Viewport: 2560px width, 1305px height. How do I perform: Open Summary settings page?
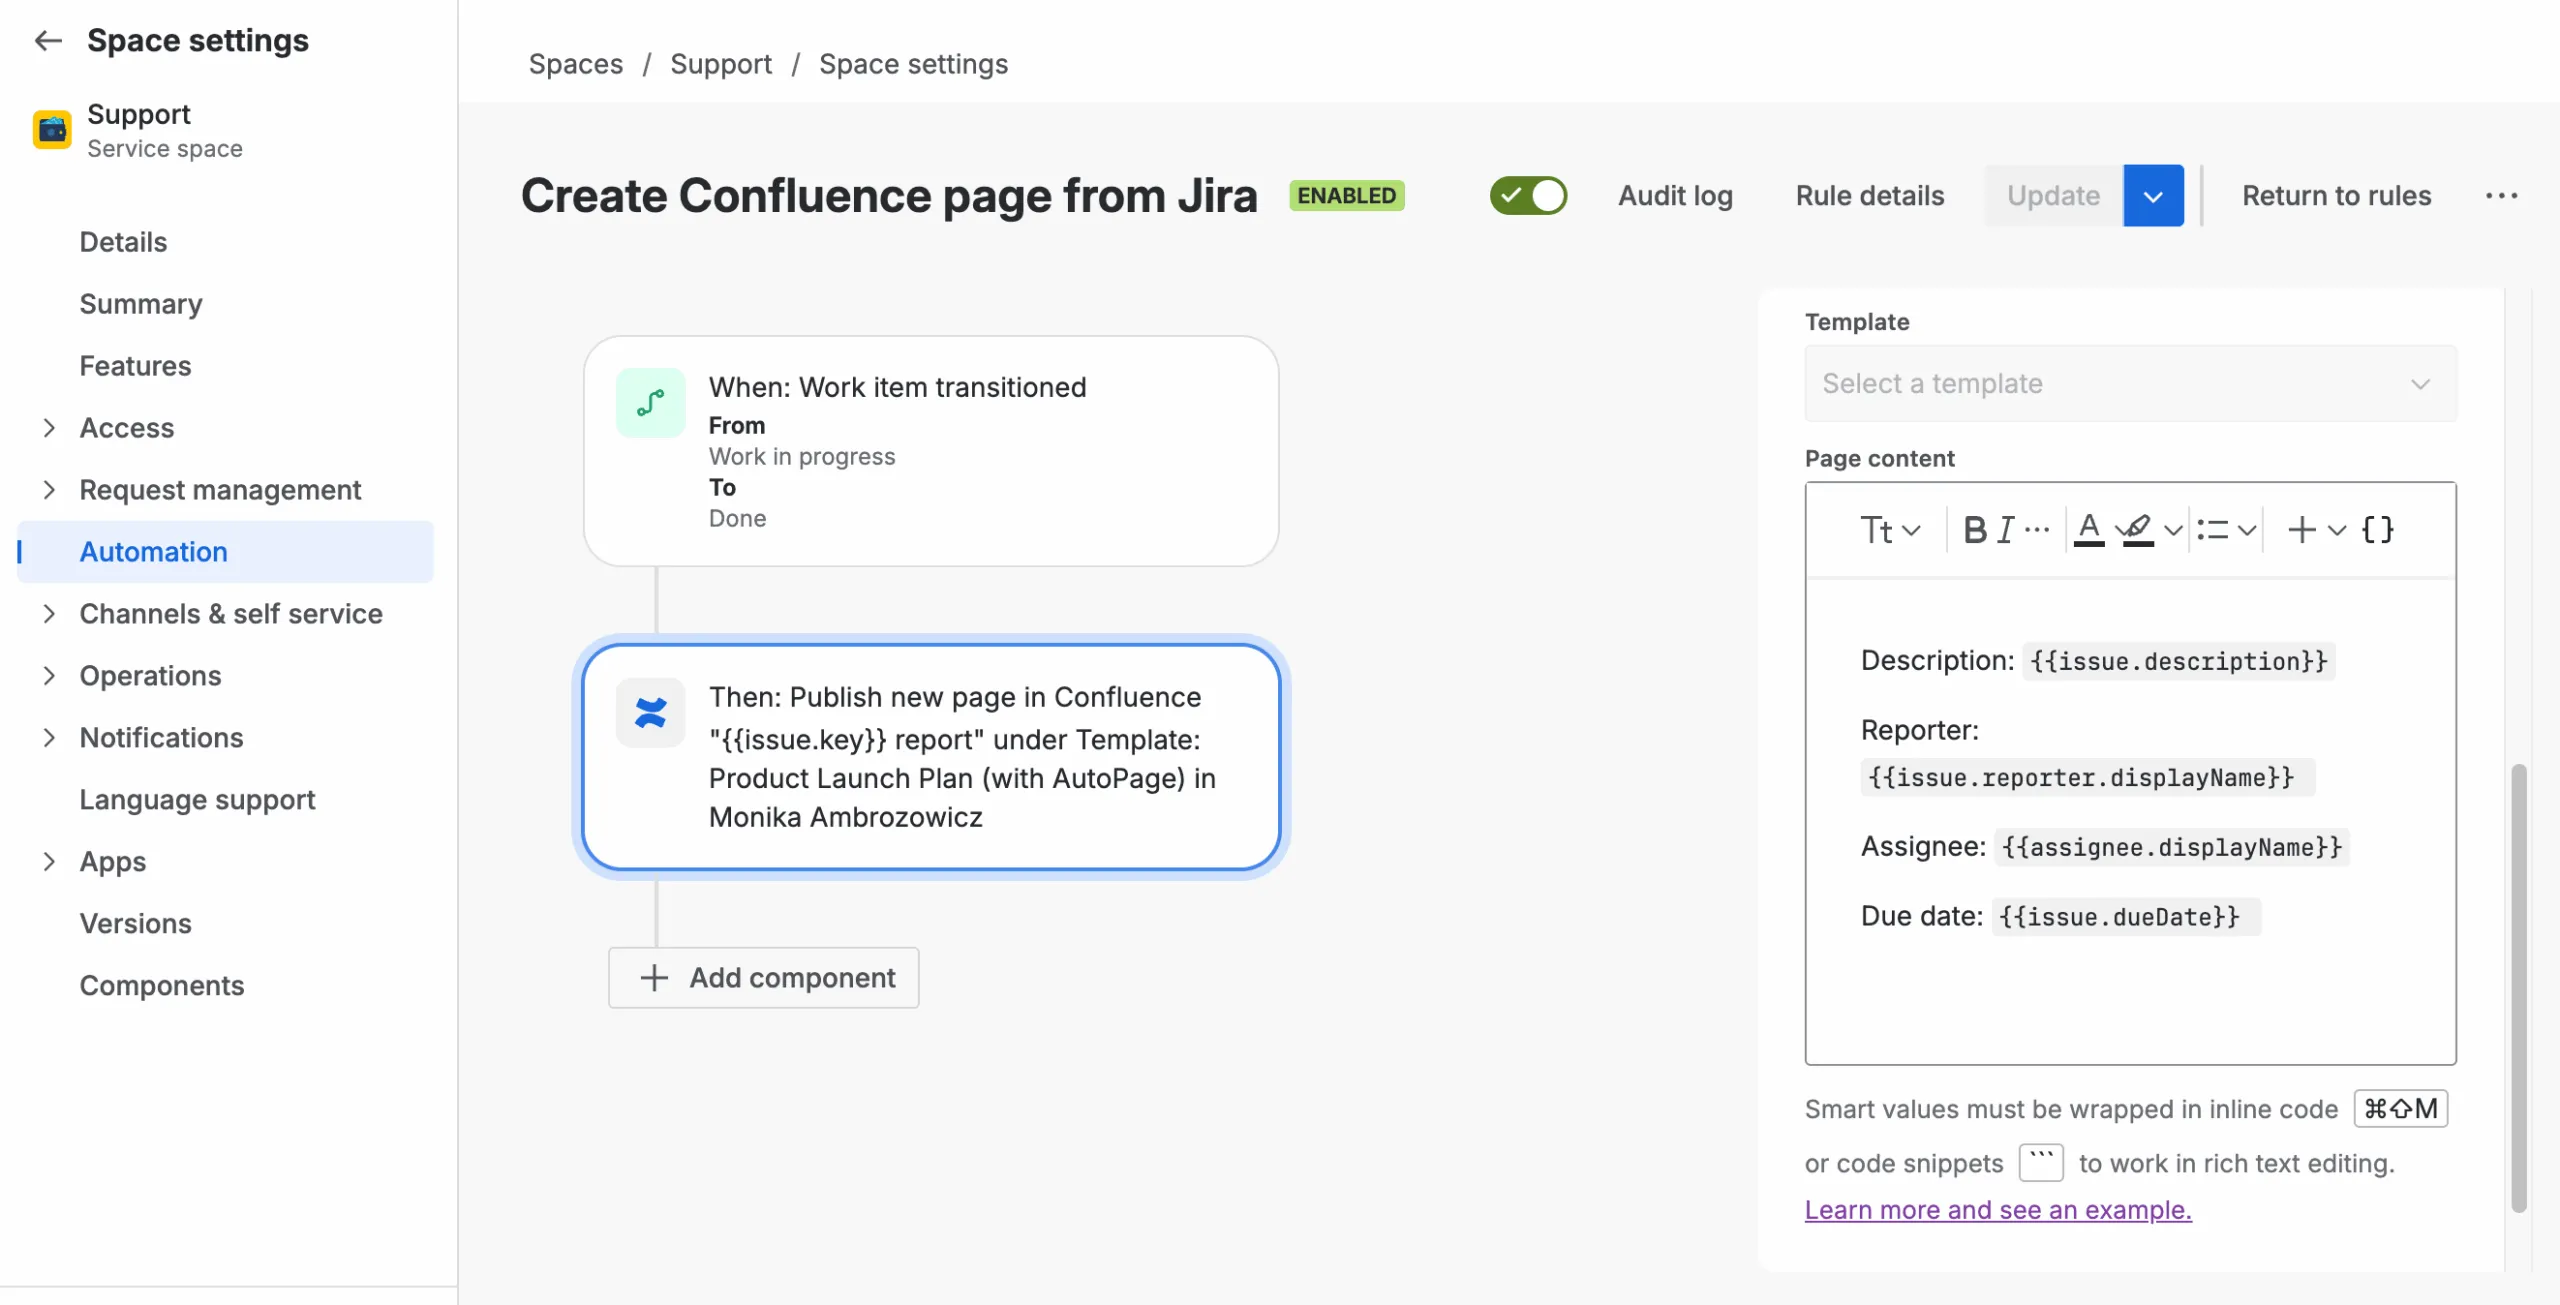point(141,304)
